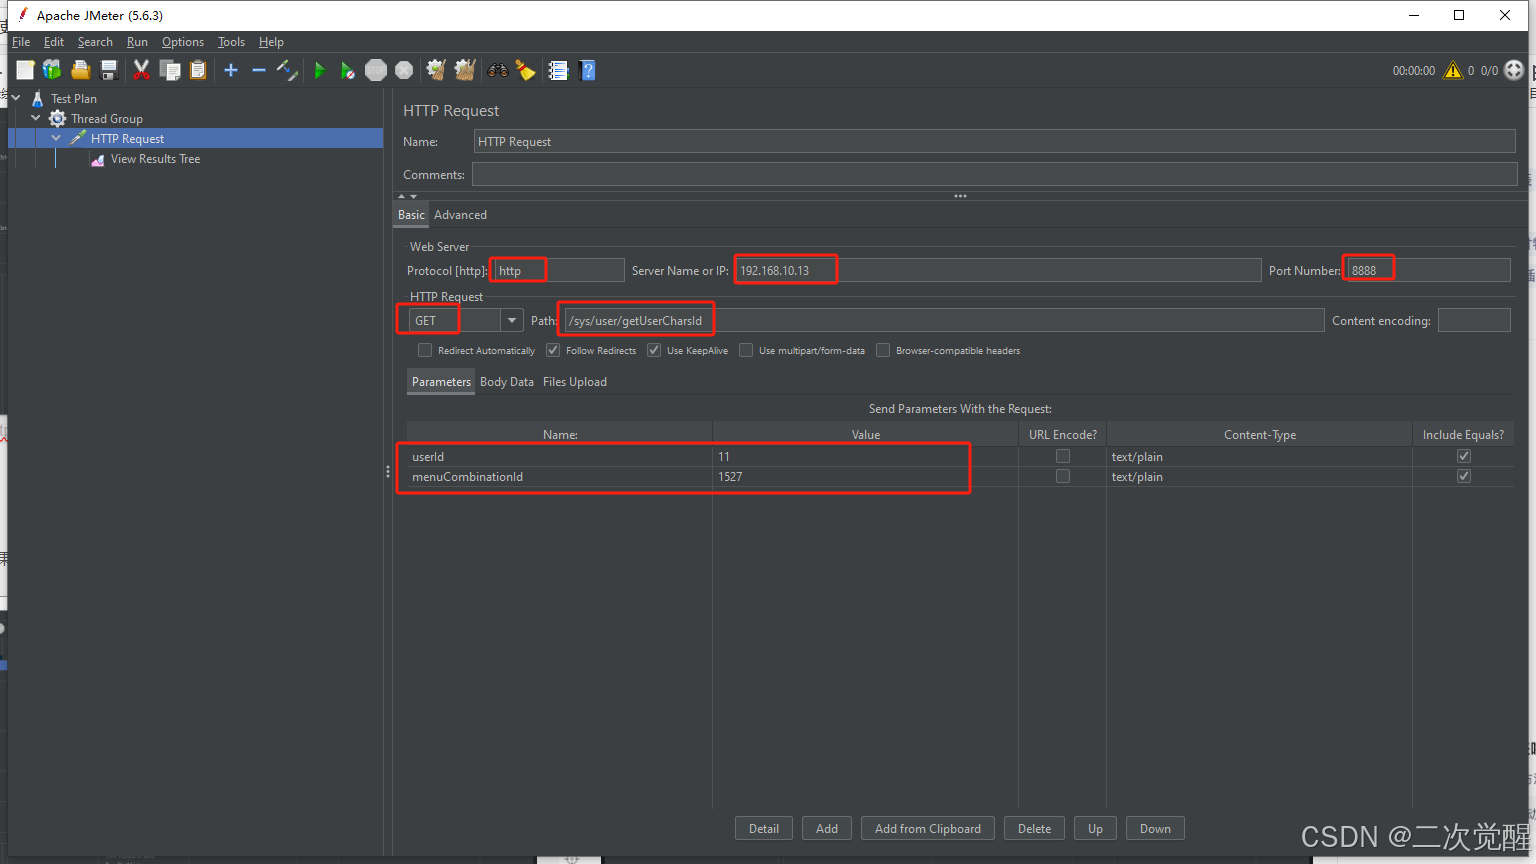Select the Parameters tab
Screen dimensions: 1536x864
(441, 382)
